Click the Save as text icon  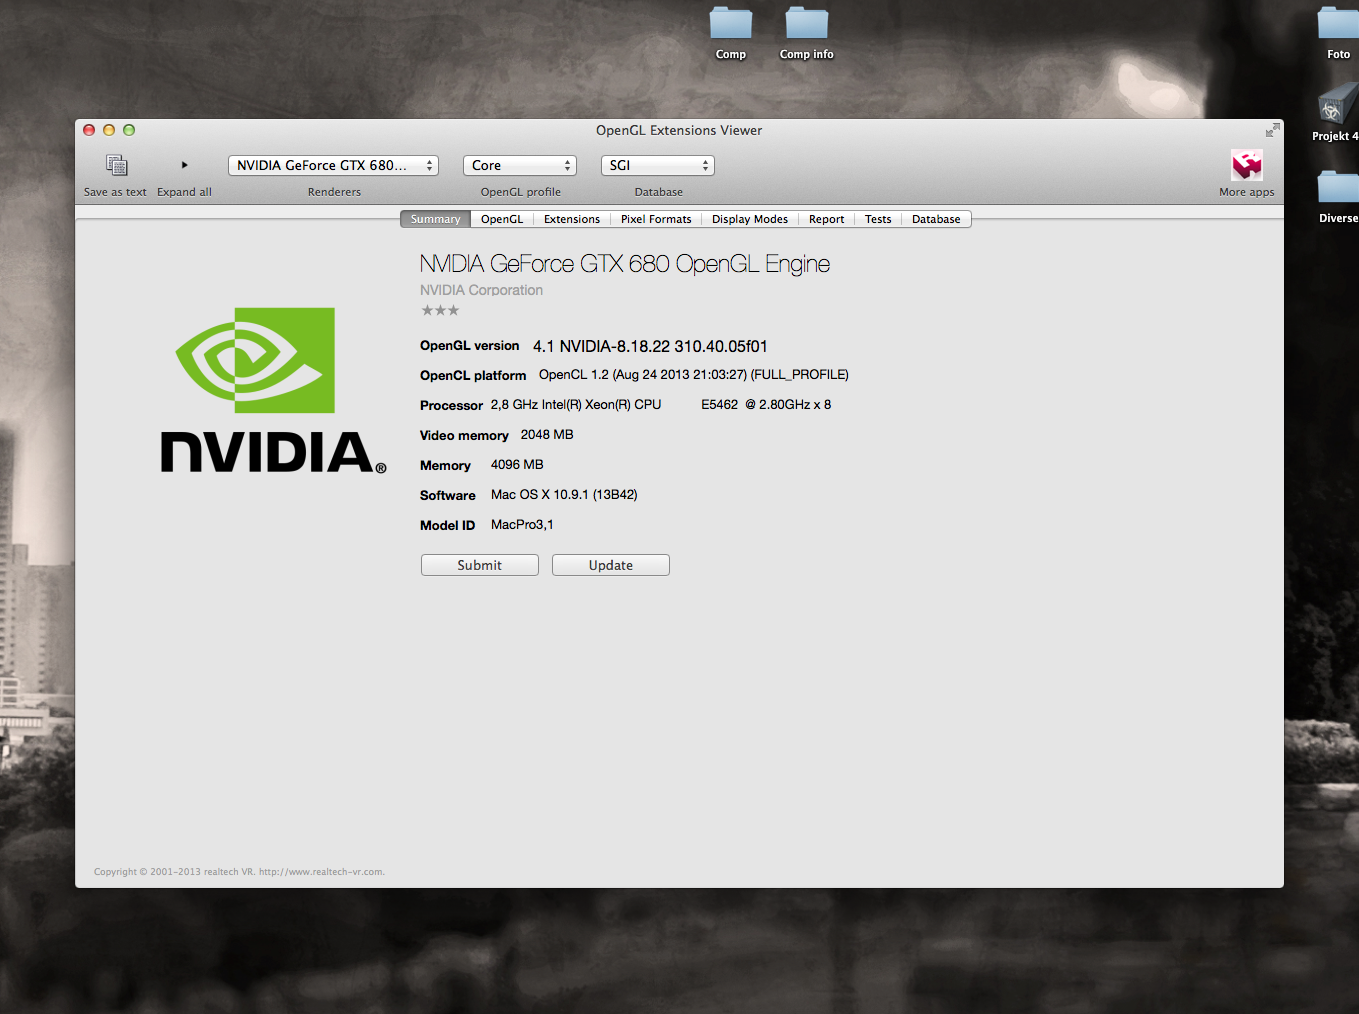pyautogui.click(x=116, y=165)
